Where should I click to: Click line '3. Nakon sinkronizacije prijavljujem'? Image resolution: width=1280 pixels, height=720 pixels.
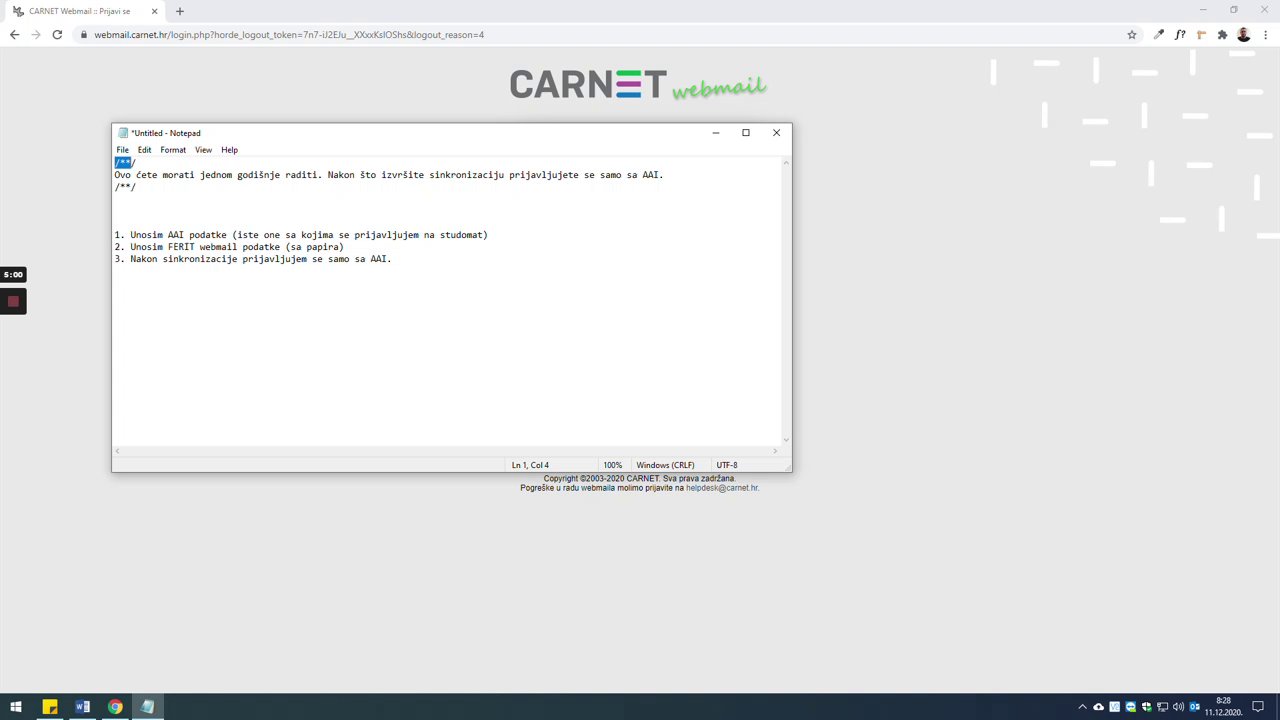pyautogui.click(x=253, y=259)
